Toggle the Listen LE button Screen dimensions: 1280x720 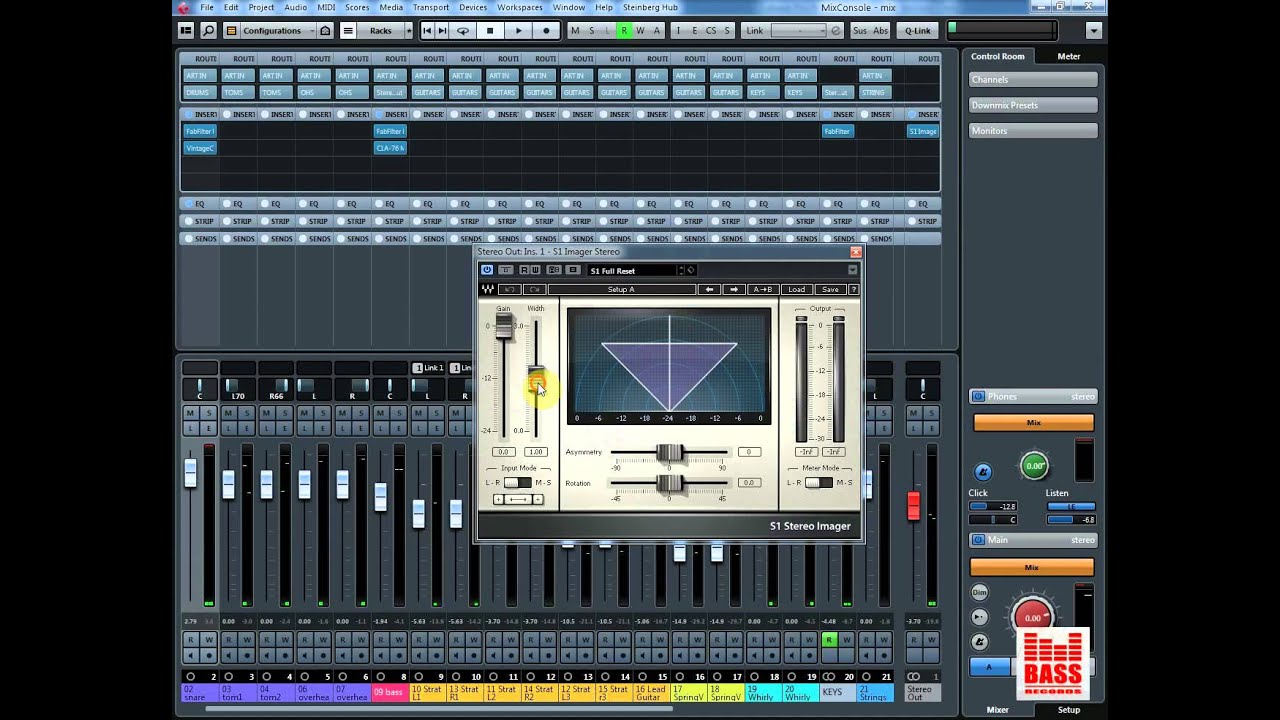click(1071, 507)
